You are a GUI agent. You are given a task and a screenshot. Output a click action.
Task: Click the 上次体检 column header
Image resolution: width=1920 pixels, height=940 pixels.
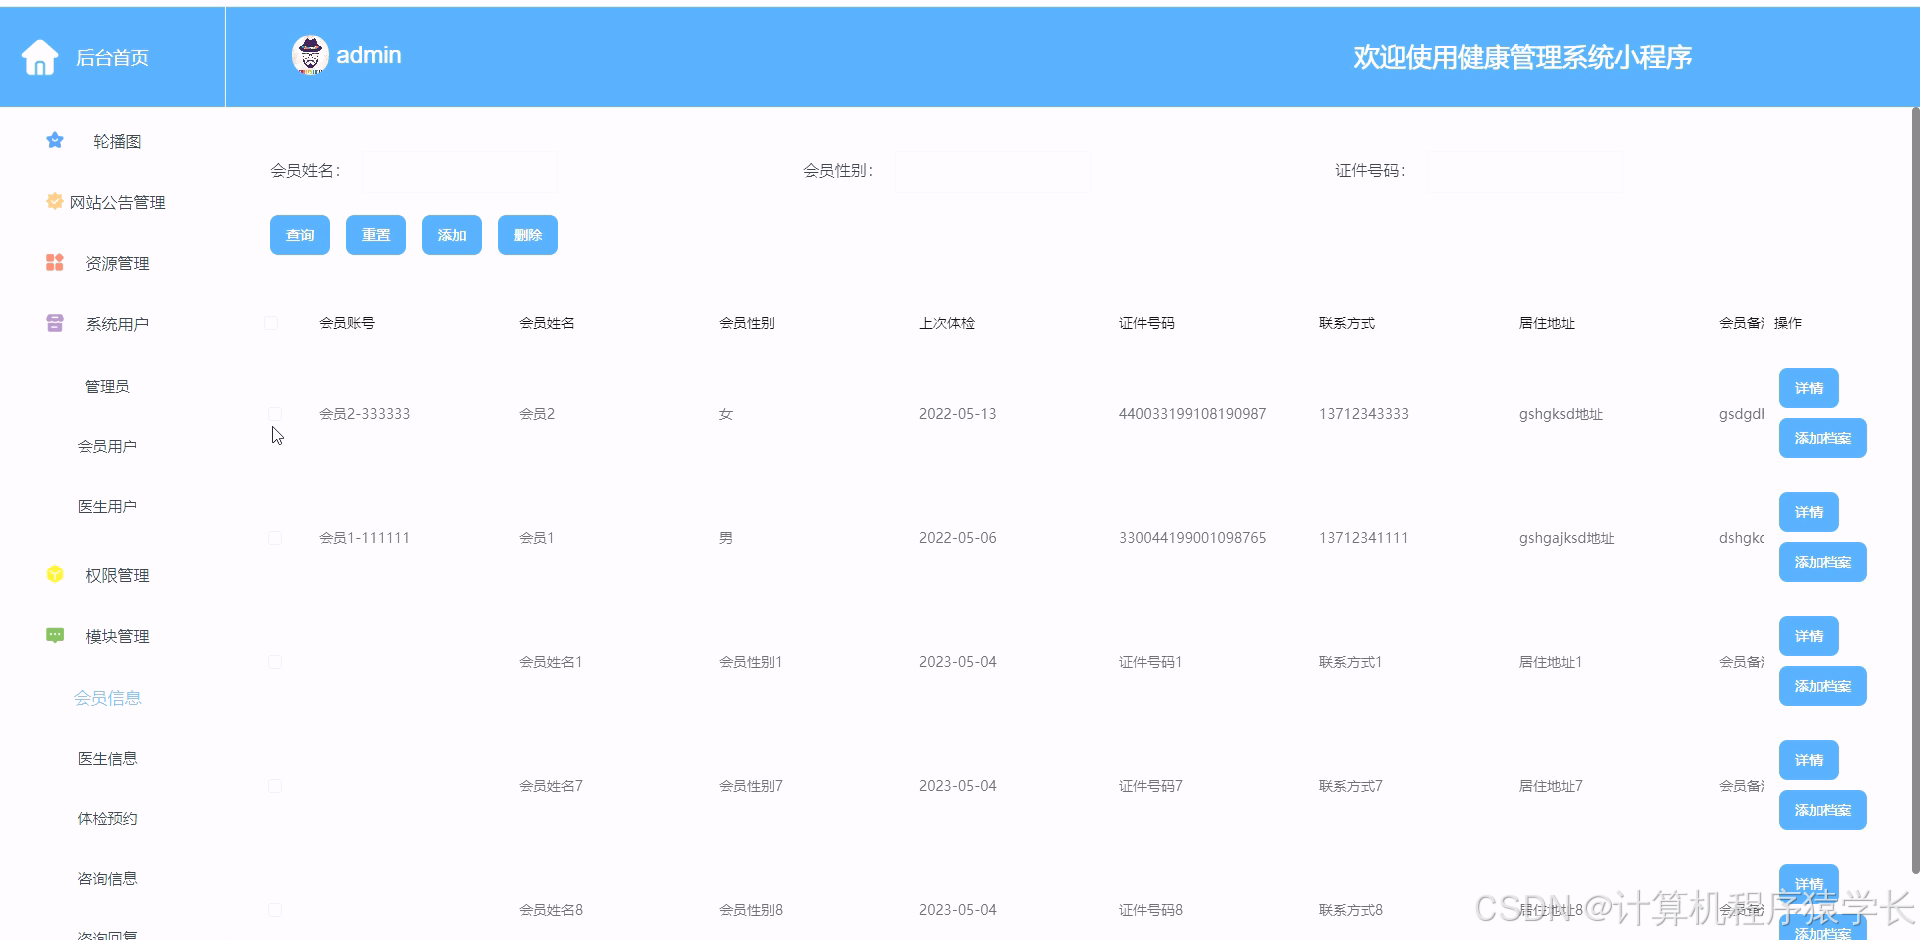coord(947,323)
